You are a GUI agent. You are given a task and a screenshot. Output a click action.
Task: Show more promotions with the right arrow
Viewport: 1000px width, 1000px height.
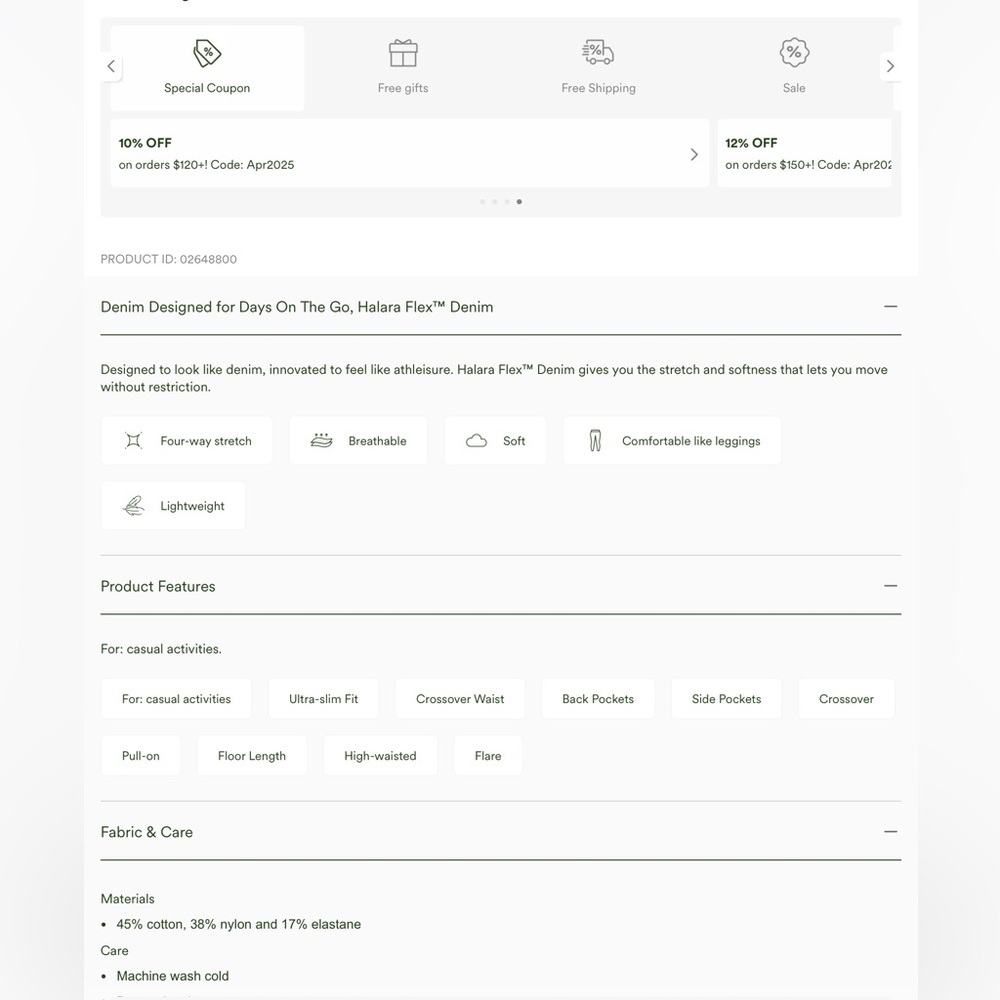coord(890,66)
